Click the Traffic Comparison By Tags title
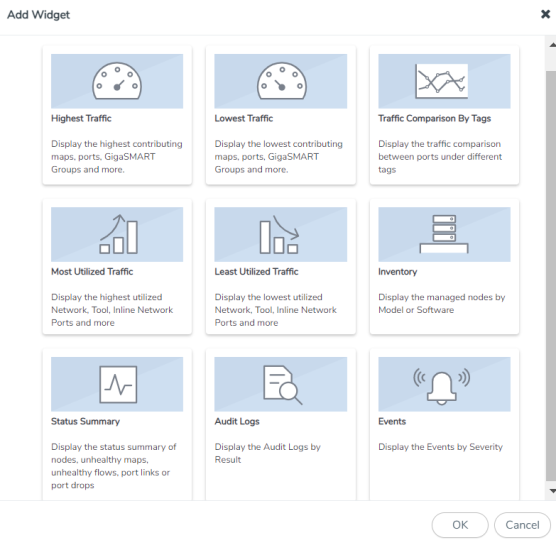Screen dimensions: 556x545 pos(434,118)
